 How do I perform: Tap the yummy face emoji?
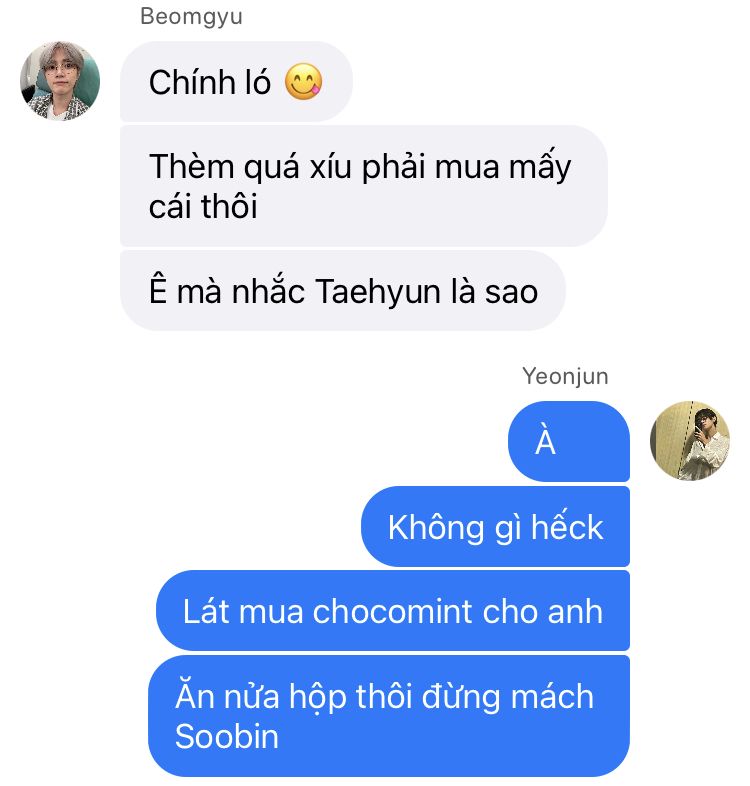click(303, 82)
